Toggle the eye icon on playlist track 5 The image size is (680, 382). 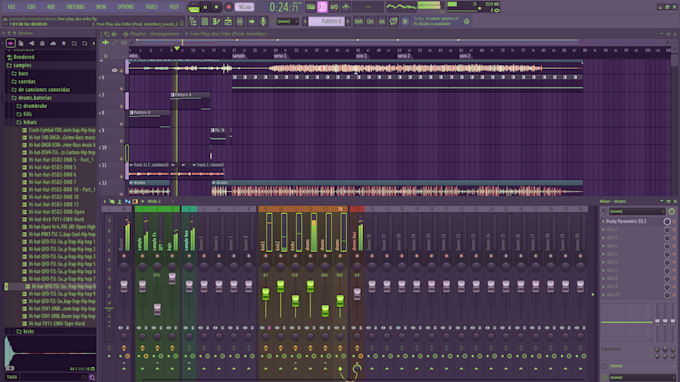(114, 70)
